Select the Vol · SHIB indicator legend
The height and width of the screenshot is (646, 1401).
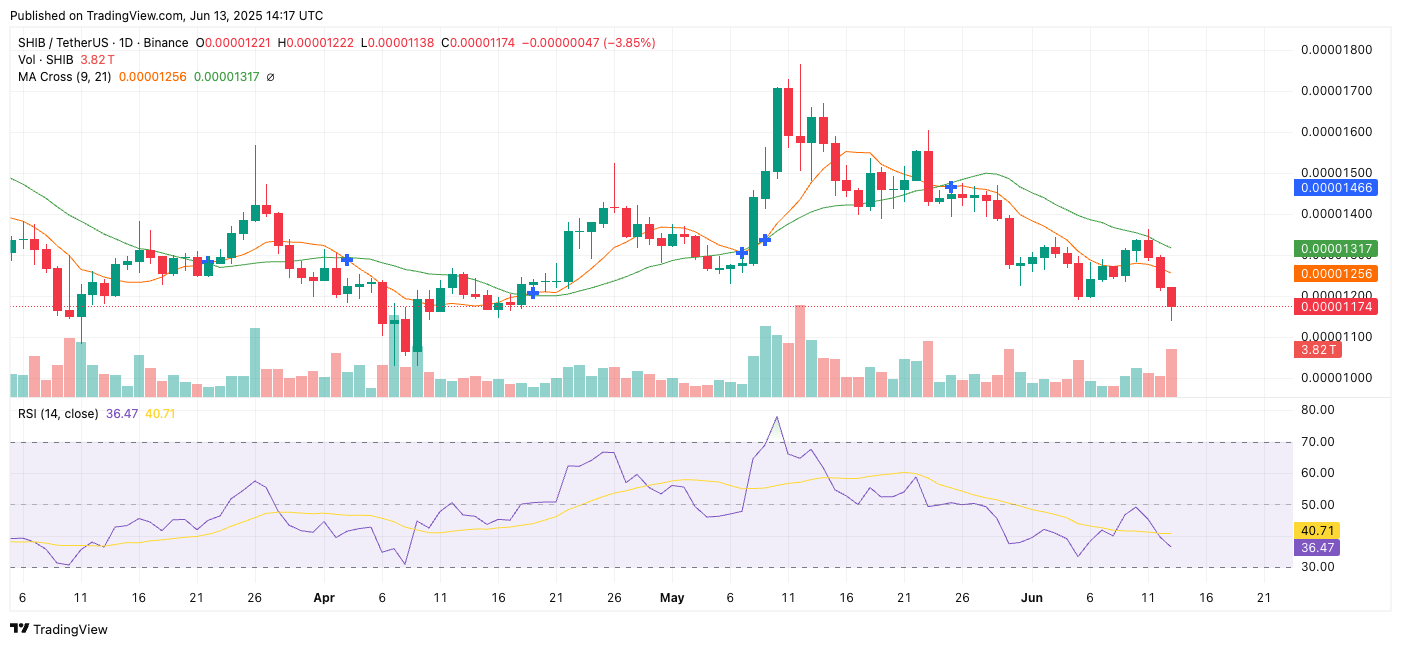click(x=46, y=60)
